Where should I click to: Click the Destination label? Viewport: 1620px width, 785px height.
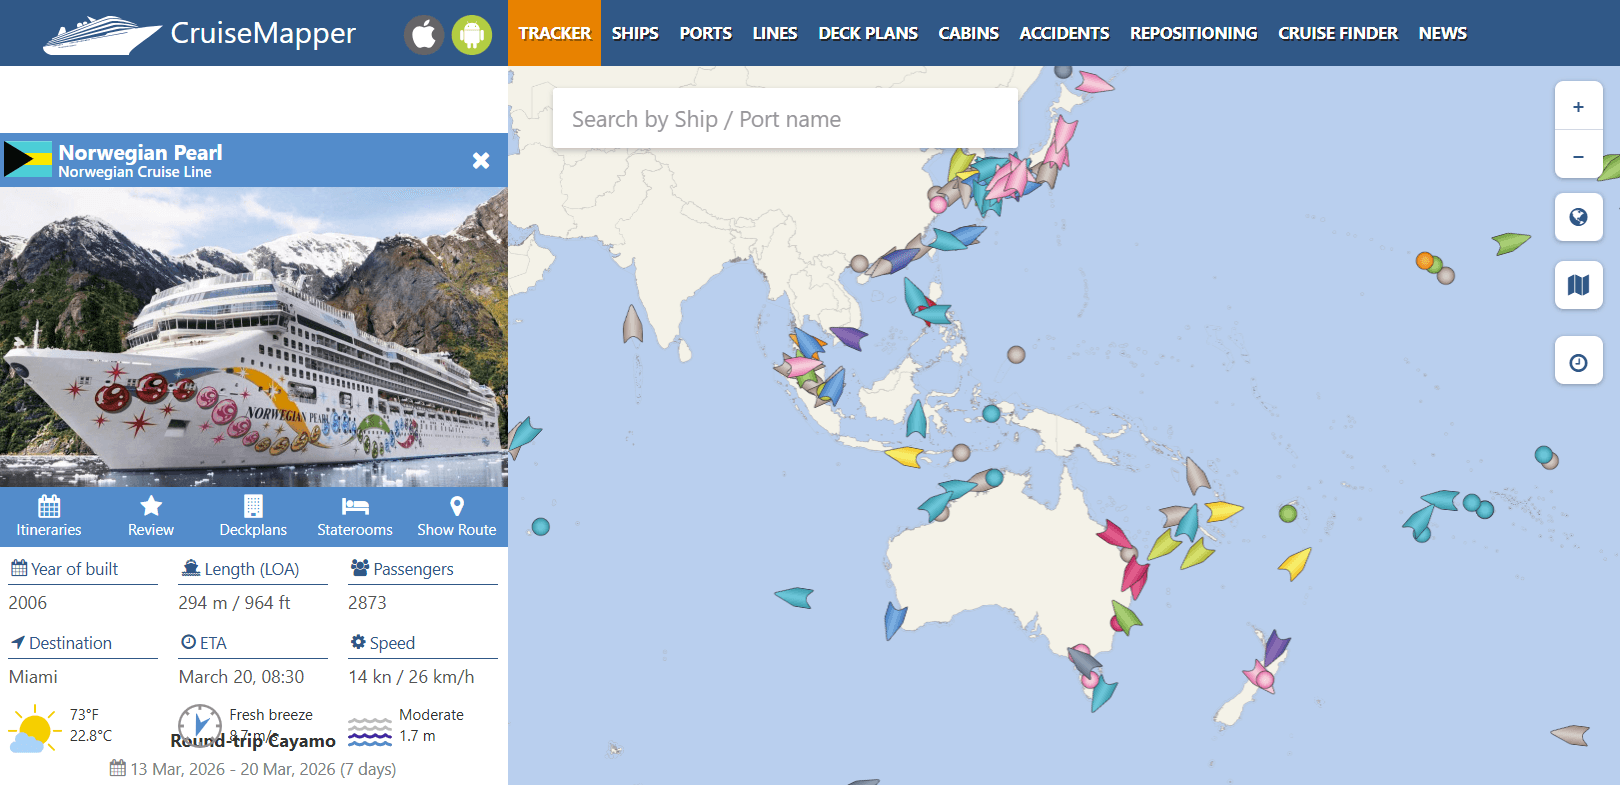click(70, 643)
